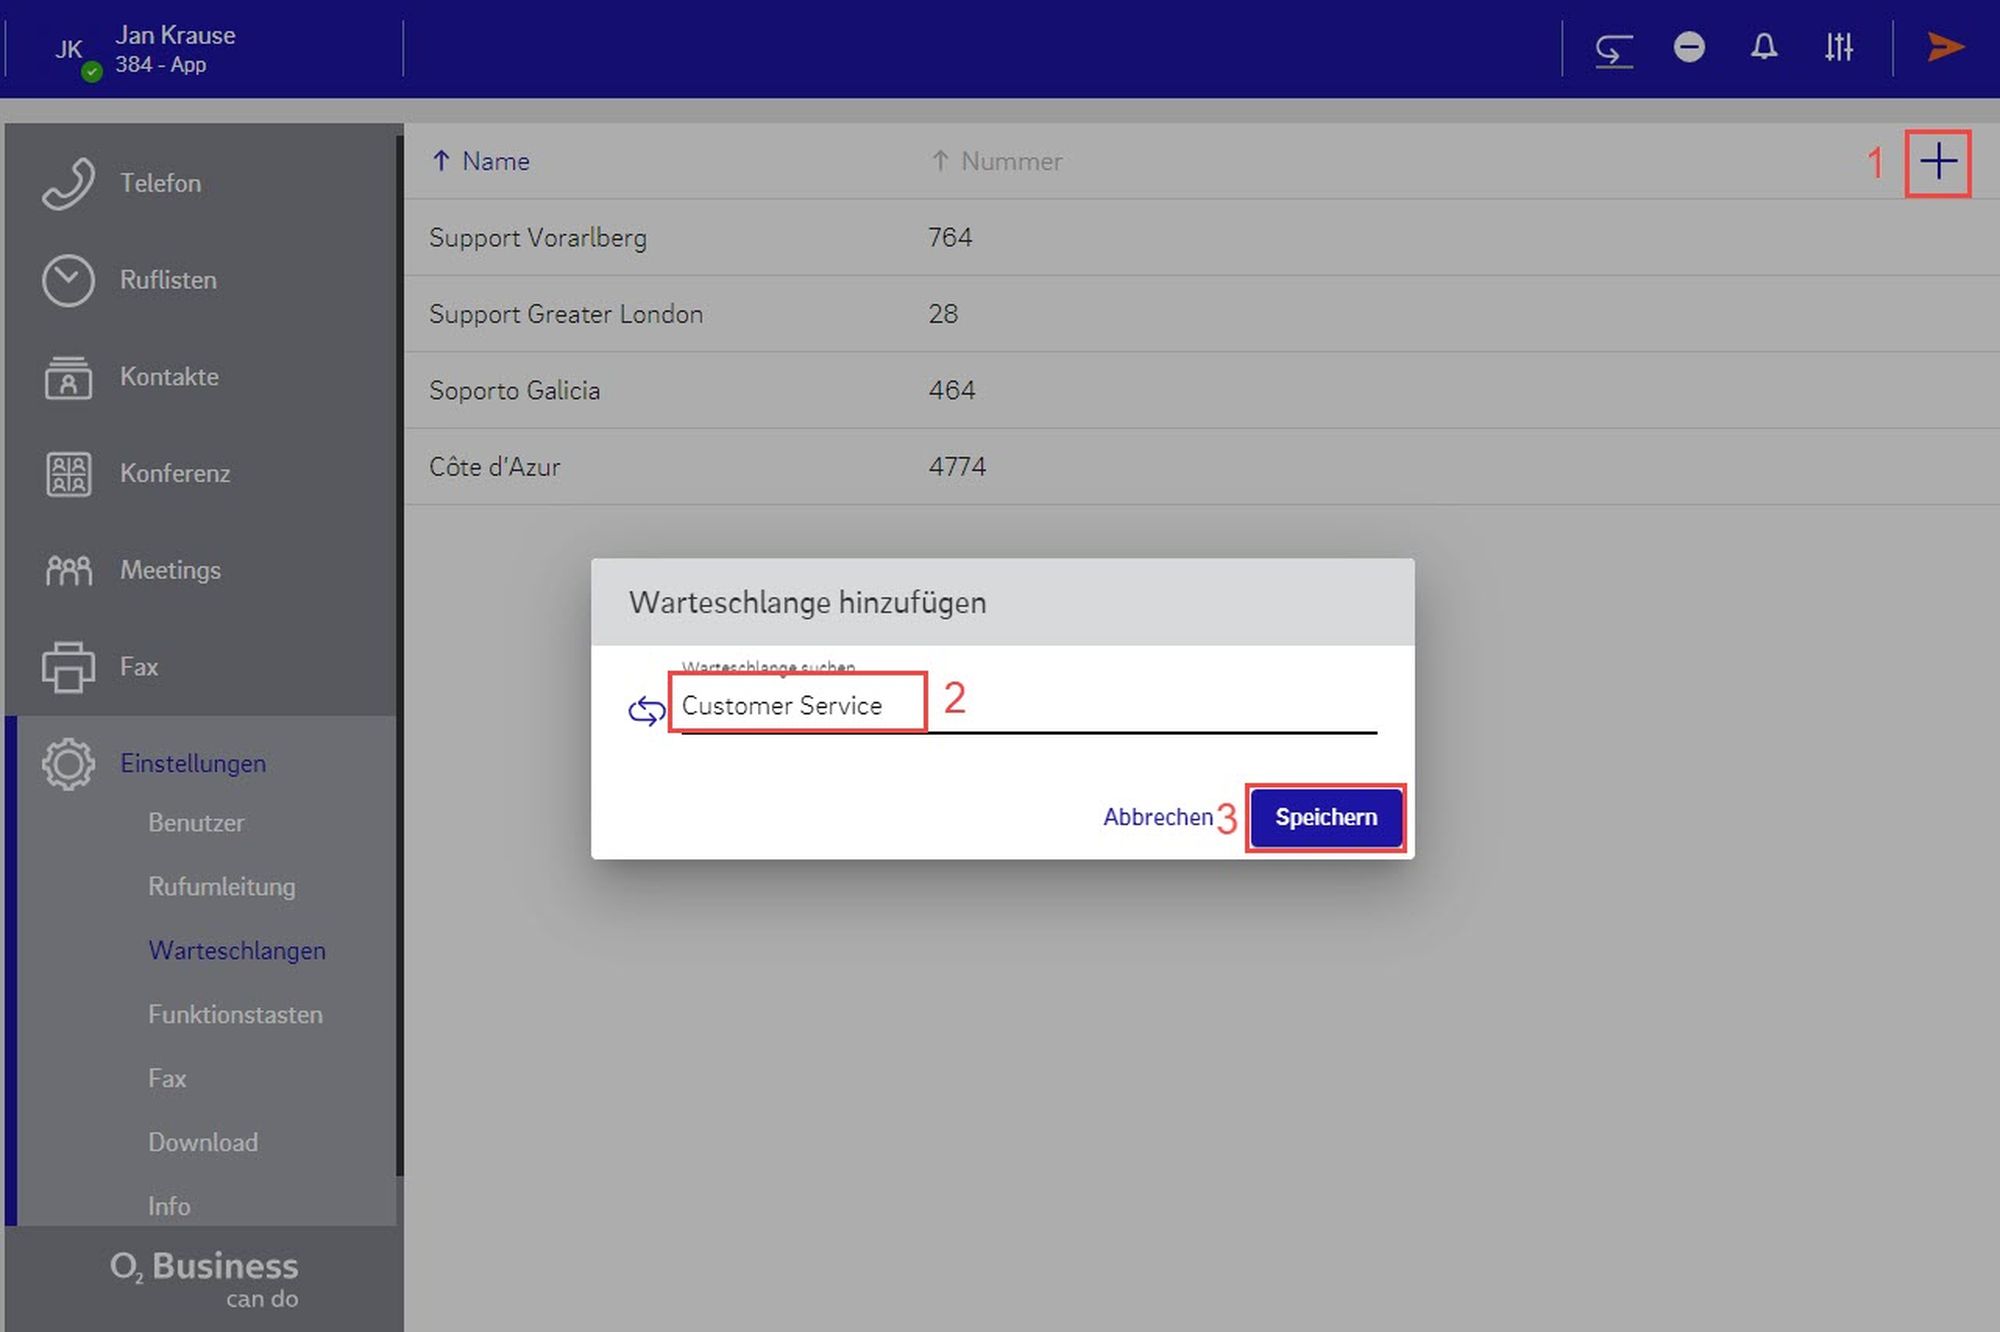Open the Konferenz section
This screenshot has width=2000, height=1332.
pos(174,473)
